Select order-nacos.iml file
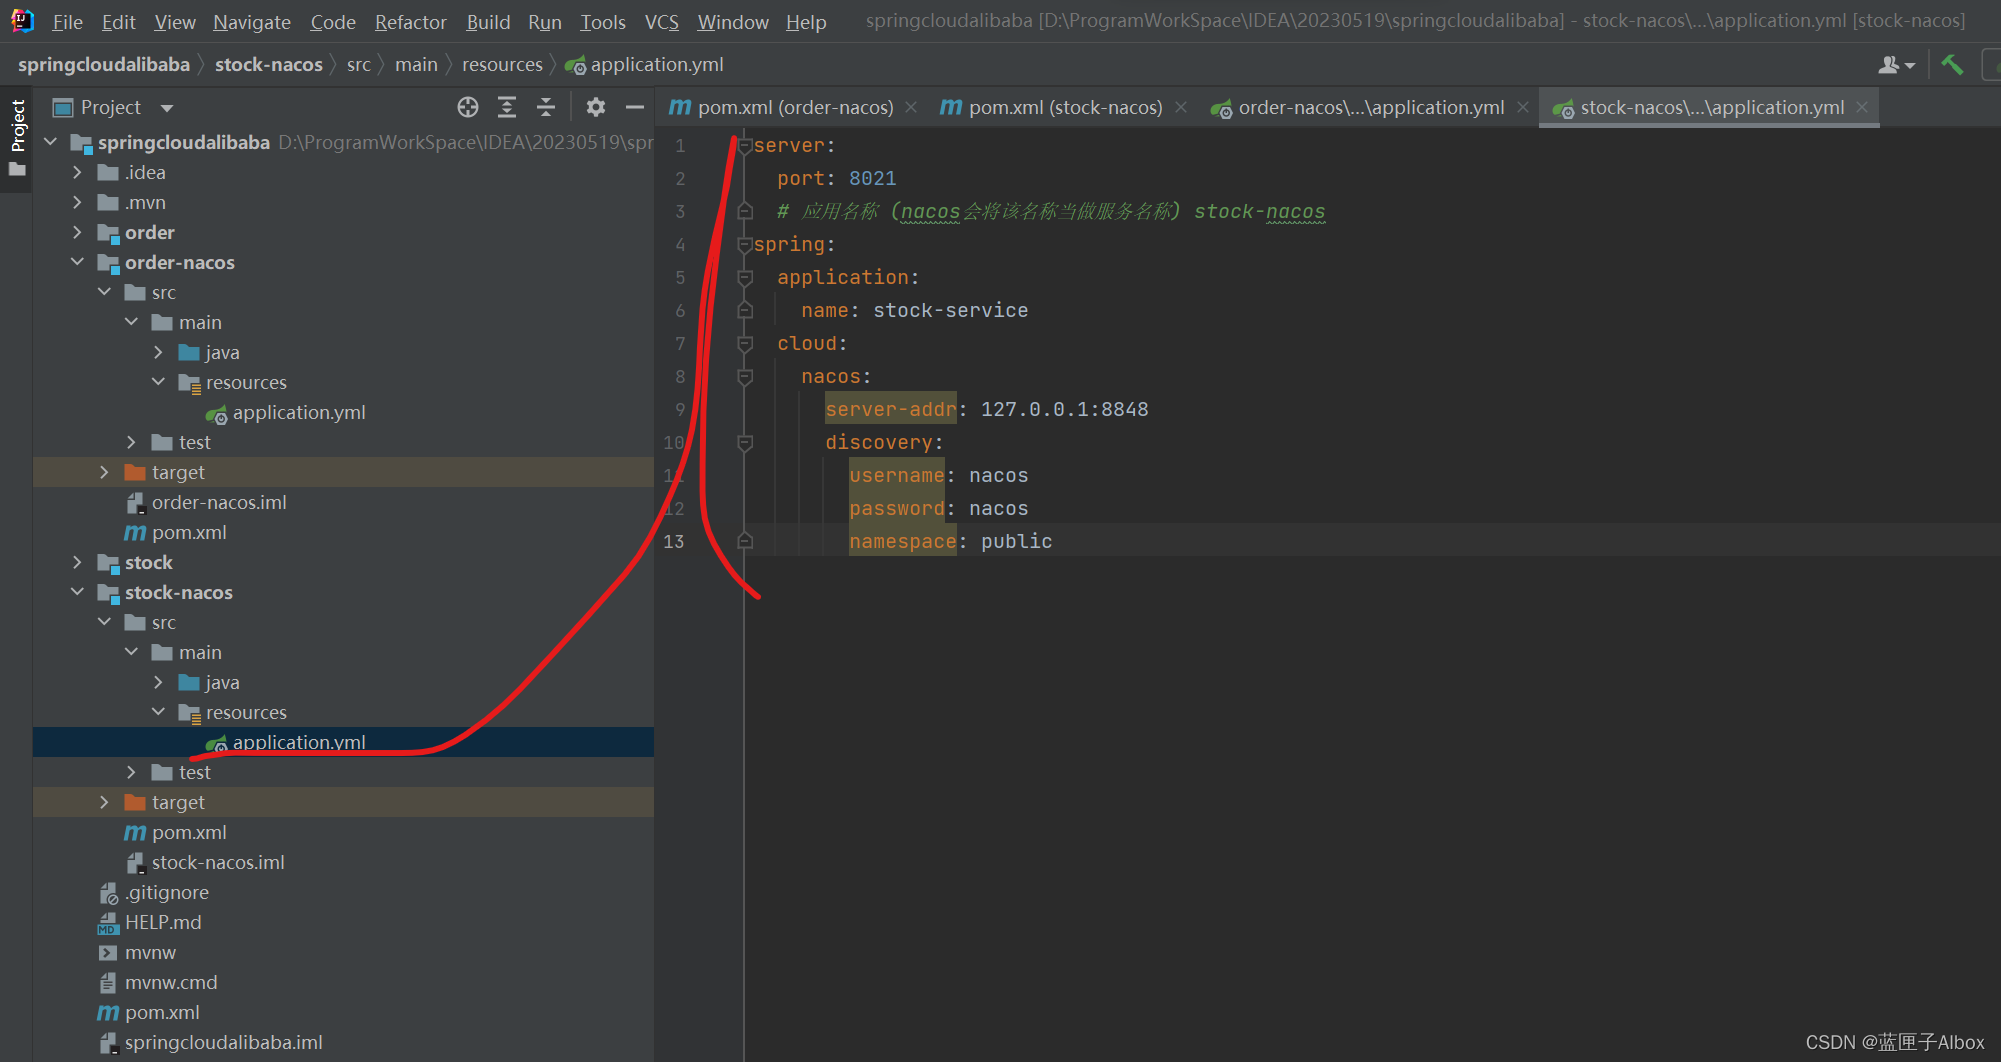Image resolution: width=2001 pixels, height=1062 pixels. pos(219,502)
